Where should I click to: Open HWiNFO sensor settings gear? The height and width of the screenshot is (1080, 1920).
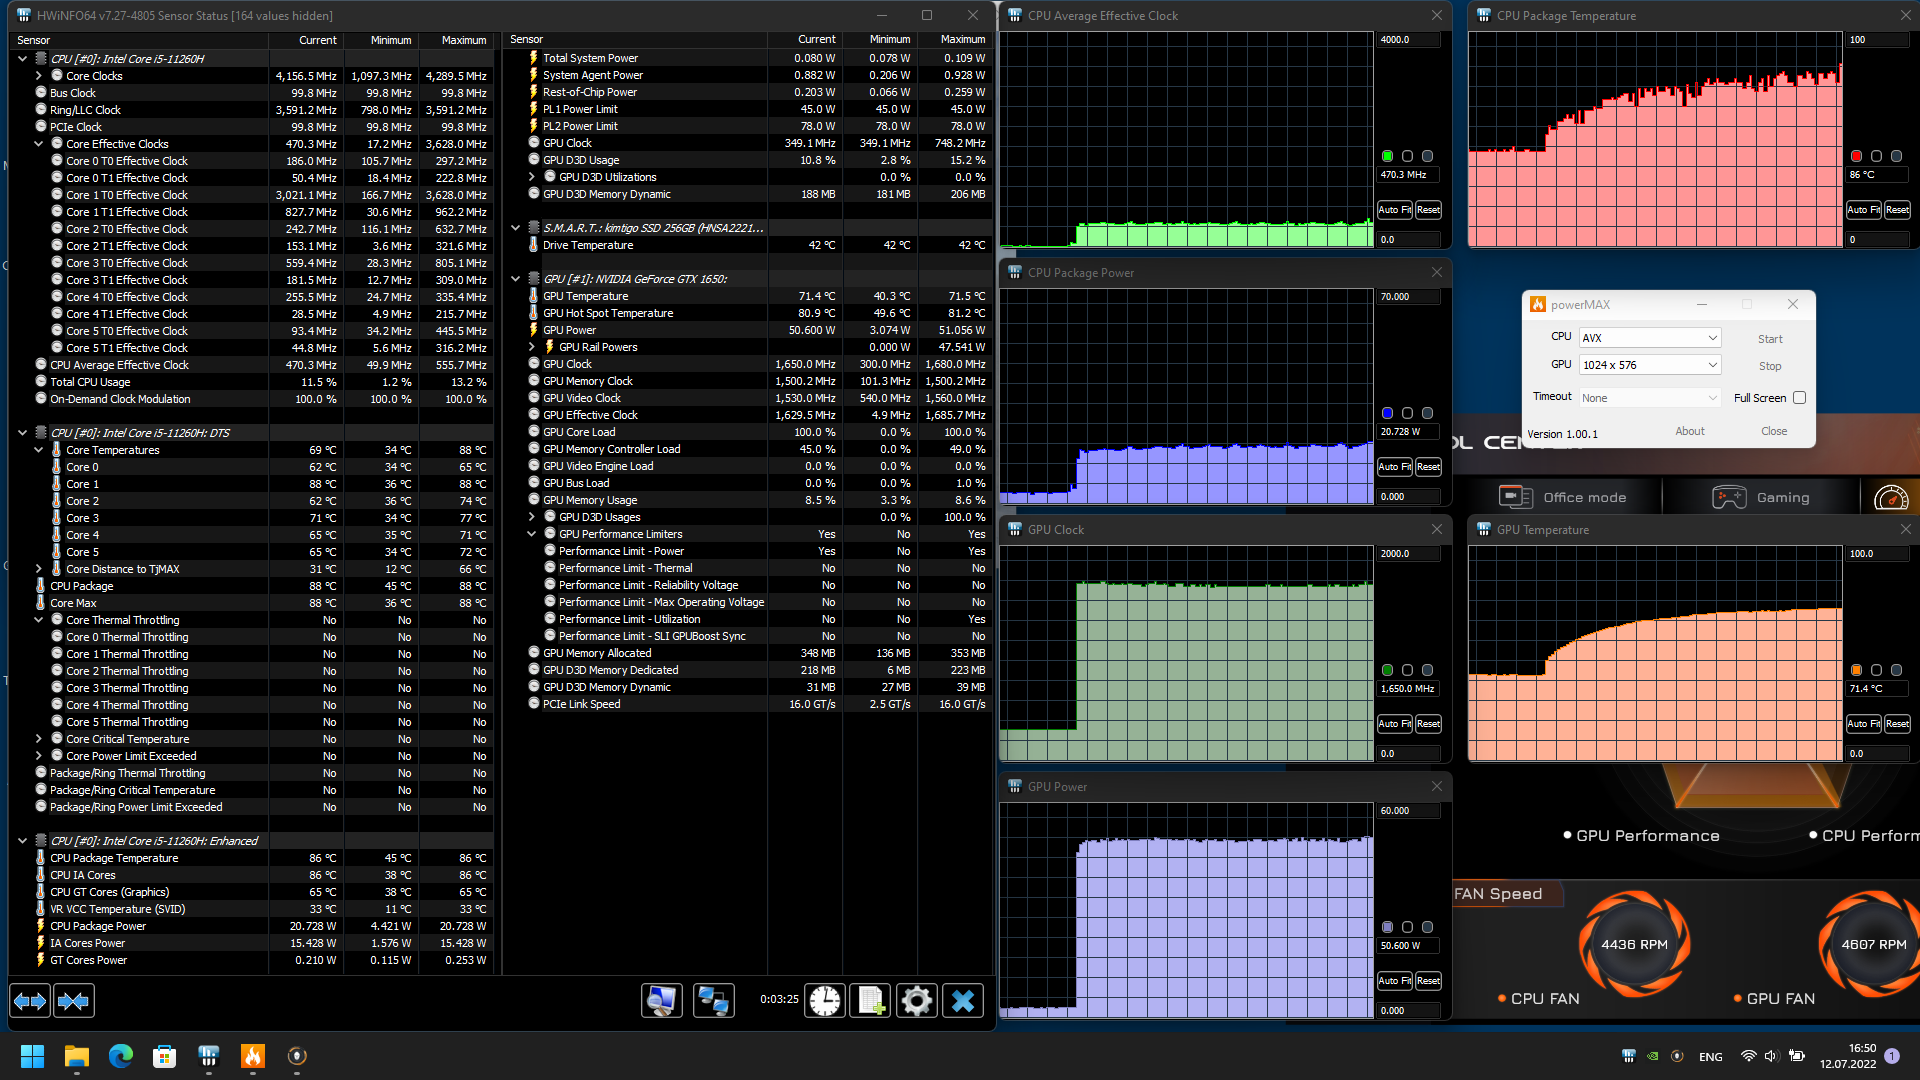[916, 1000]
